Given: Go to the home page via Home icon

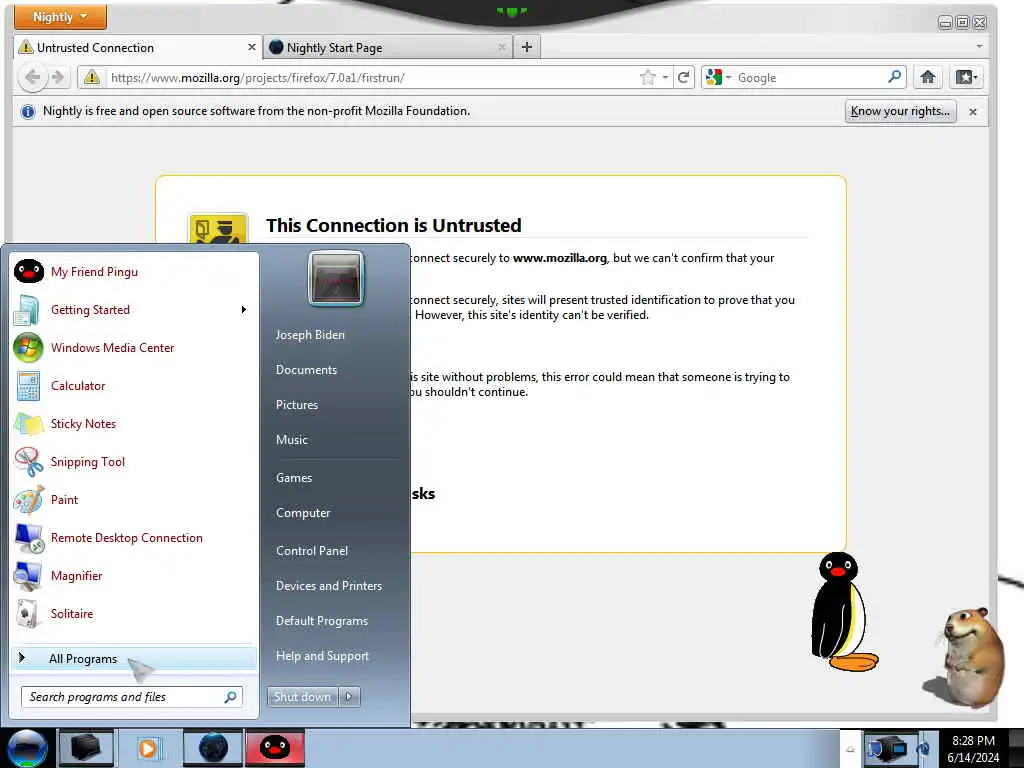Looking at the screenshot, I should (x=927, y=77).
